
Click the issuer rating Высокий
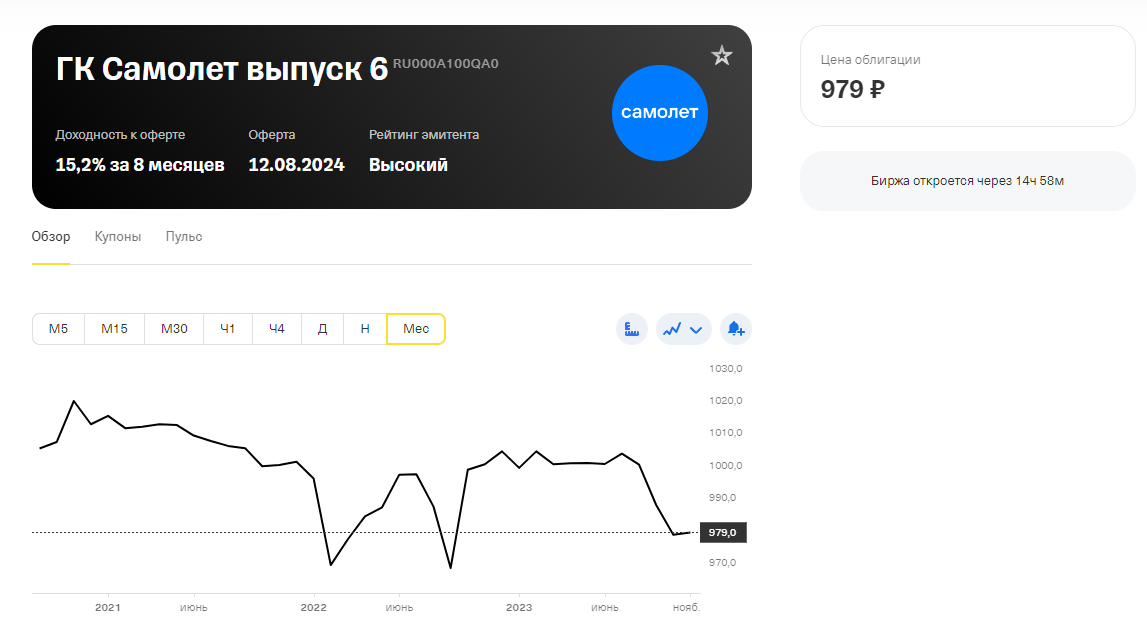(408, 165)
